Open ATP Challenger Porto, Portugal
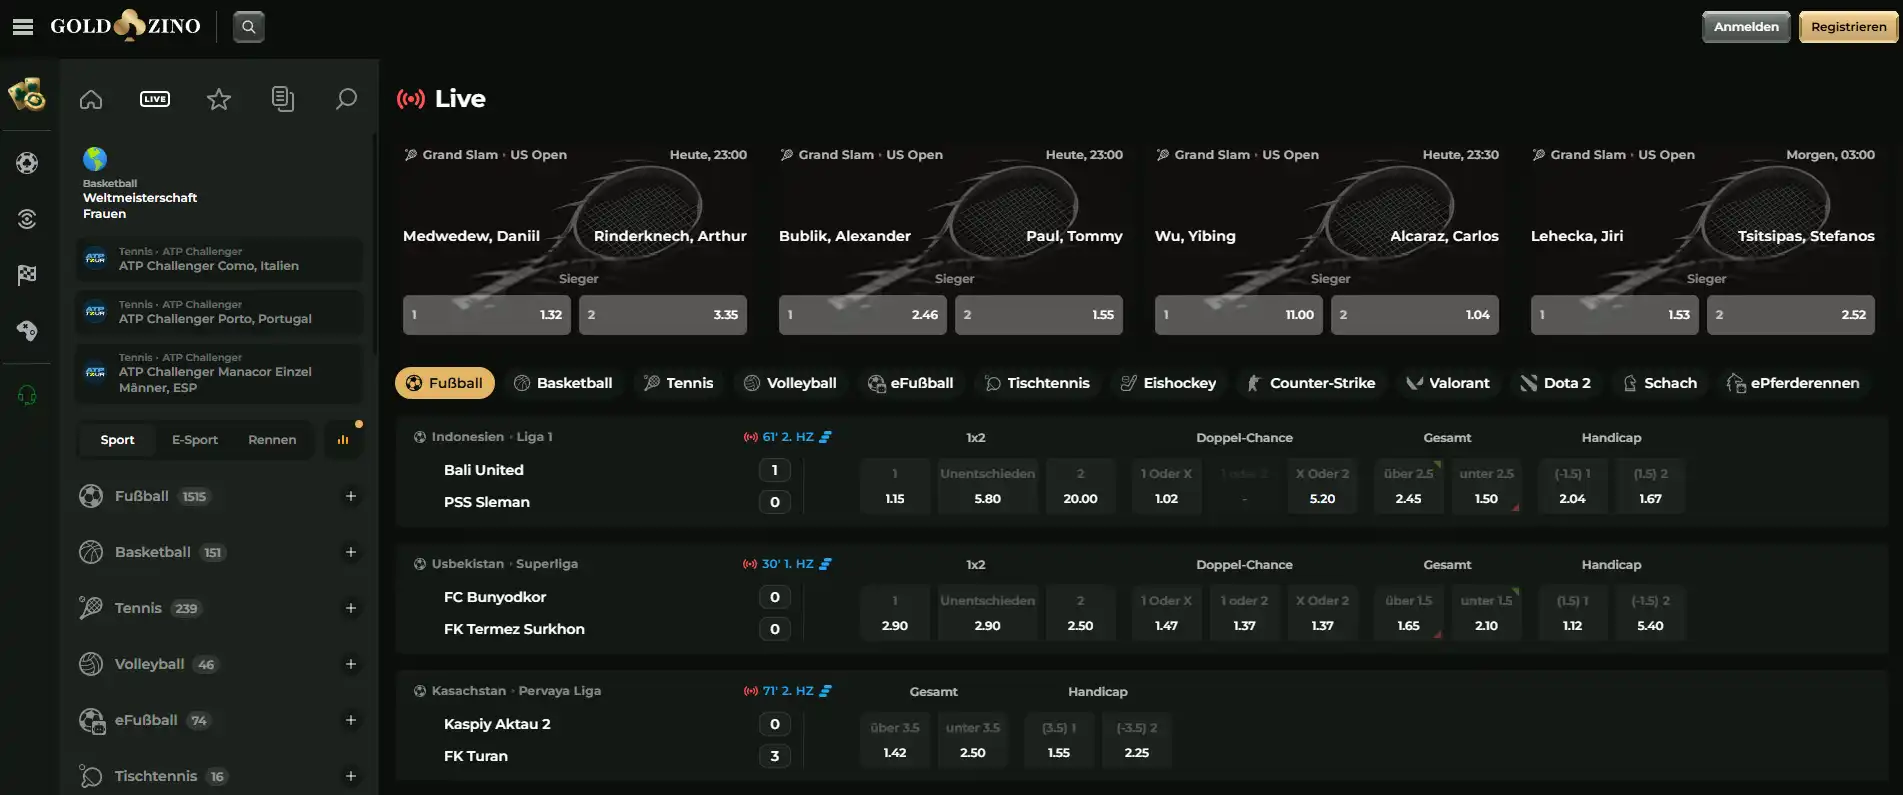 tap(219, 312)
